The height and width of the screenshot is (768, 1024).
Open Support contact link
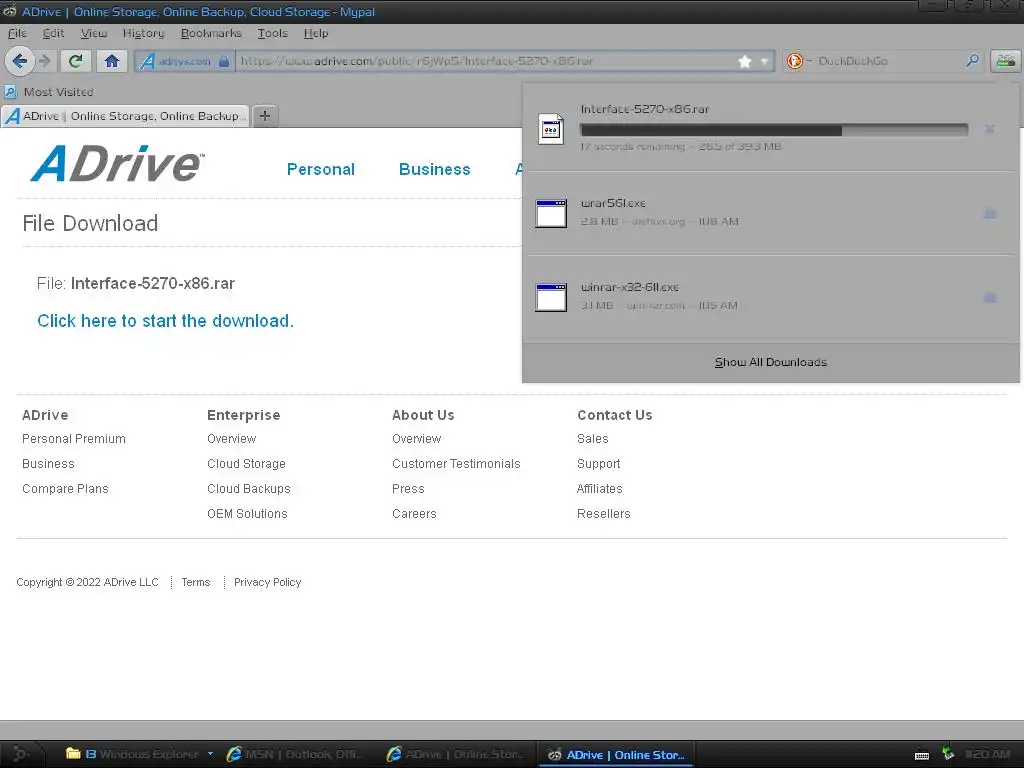click(598, 464)
